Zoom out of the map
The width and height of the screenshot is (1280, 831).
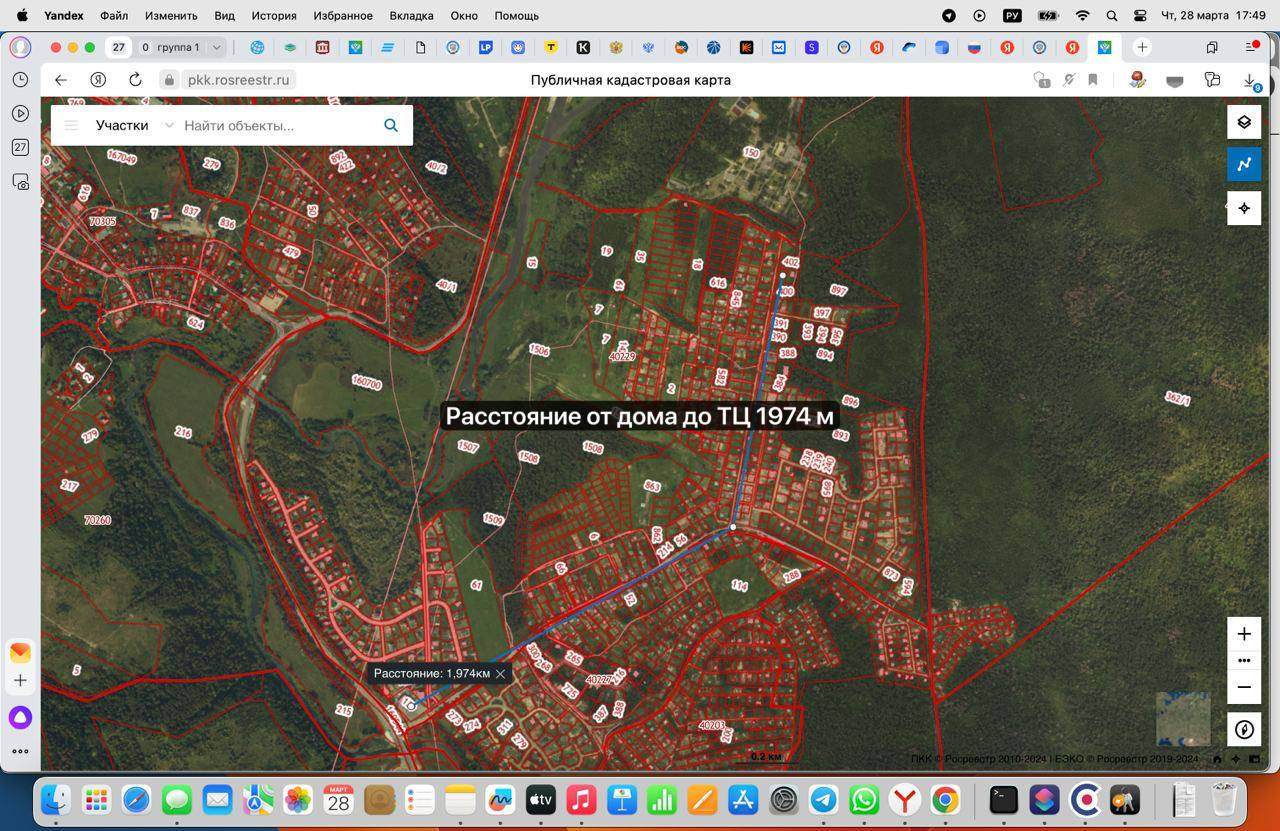(1244, 687)
